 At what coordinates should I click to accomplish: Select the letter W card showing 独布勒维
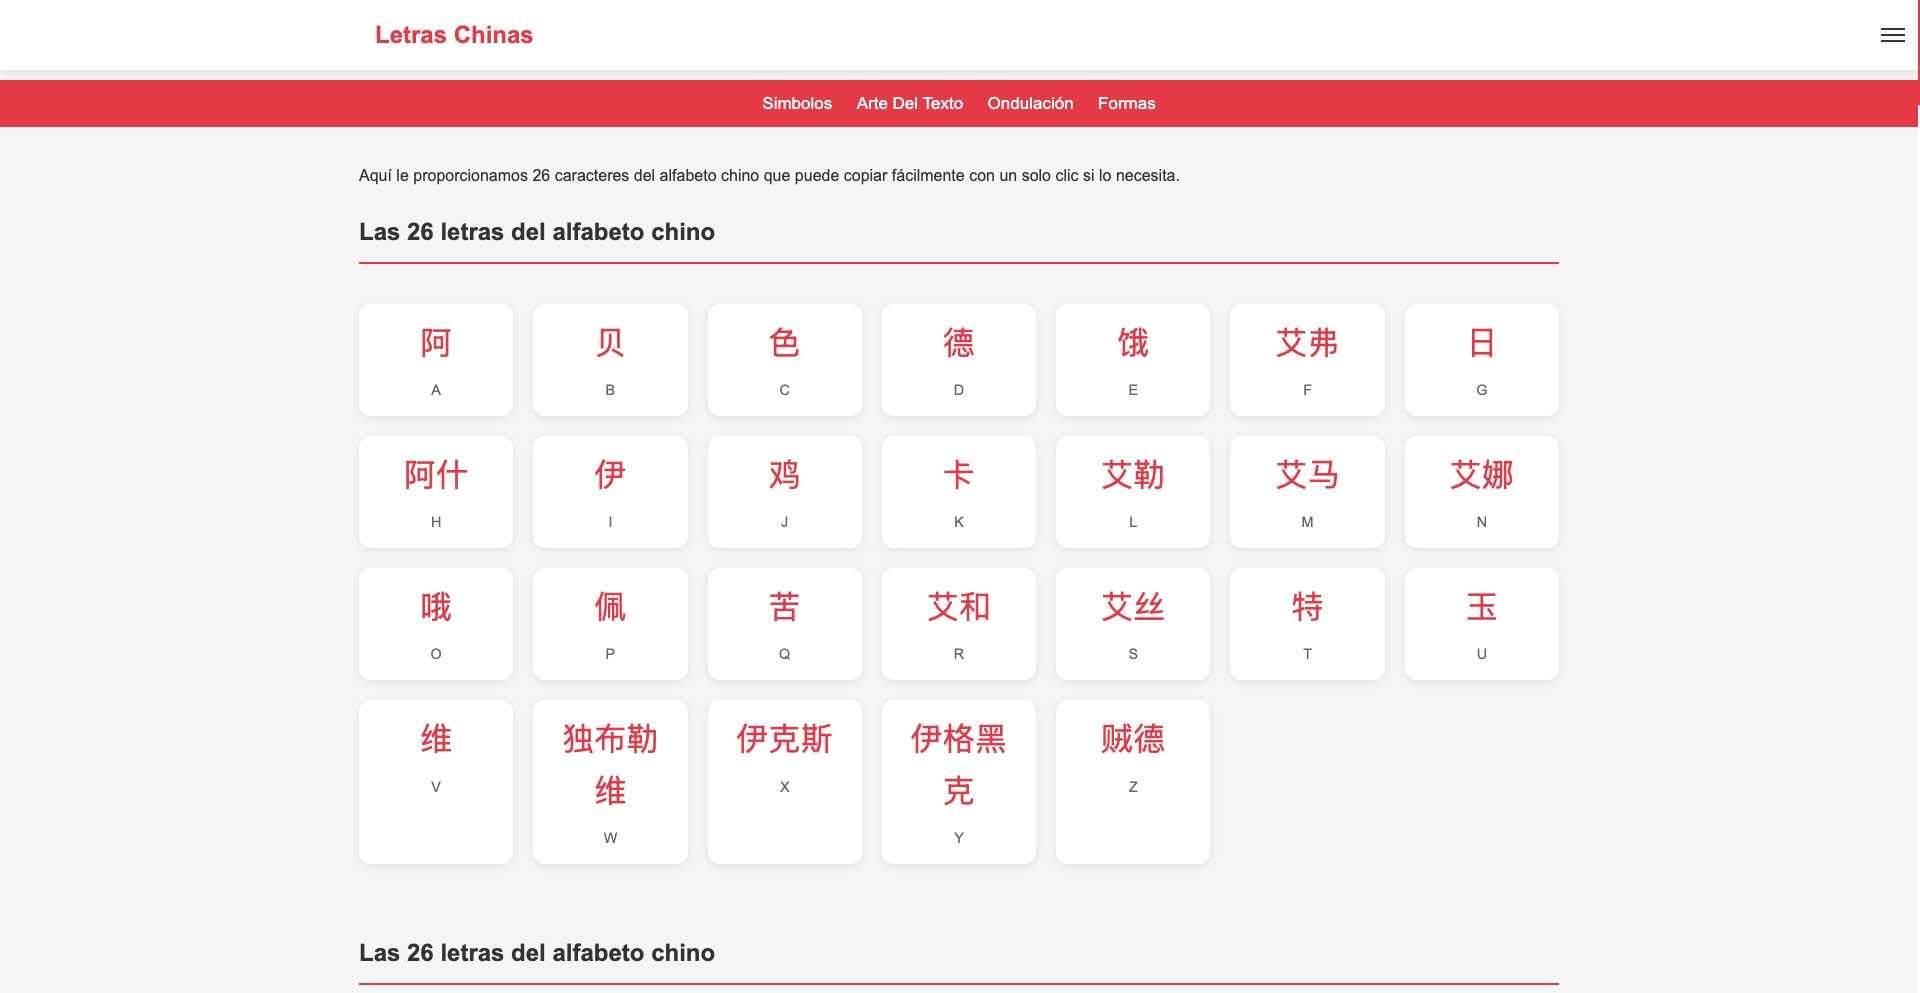click(609, 781)
